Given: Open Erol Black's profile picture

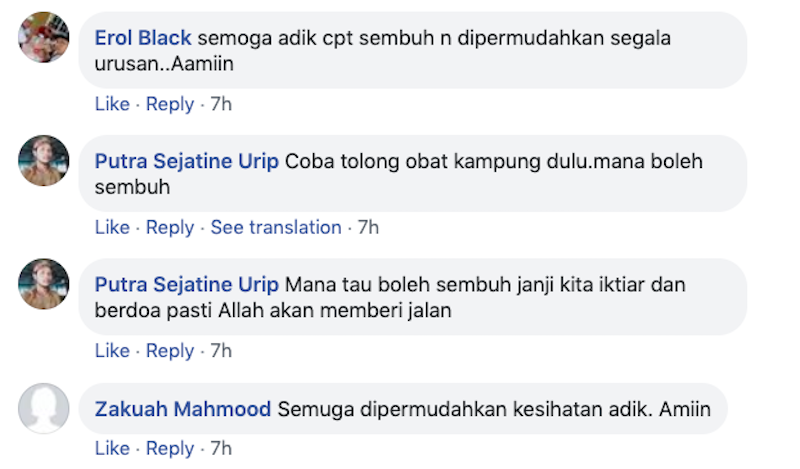Looking at the screenshot, I should (44, 38).
